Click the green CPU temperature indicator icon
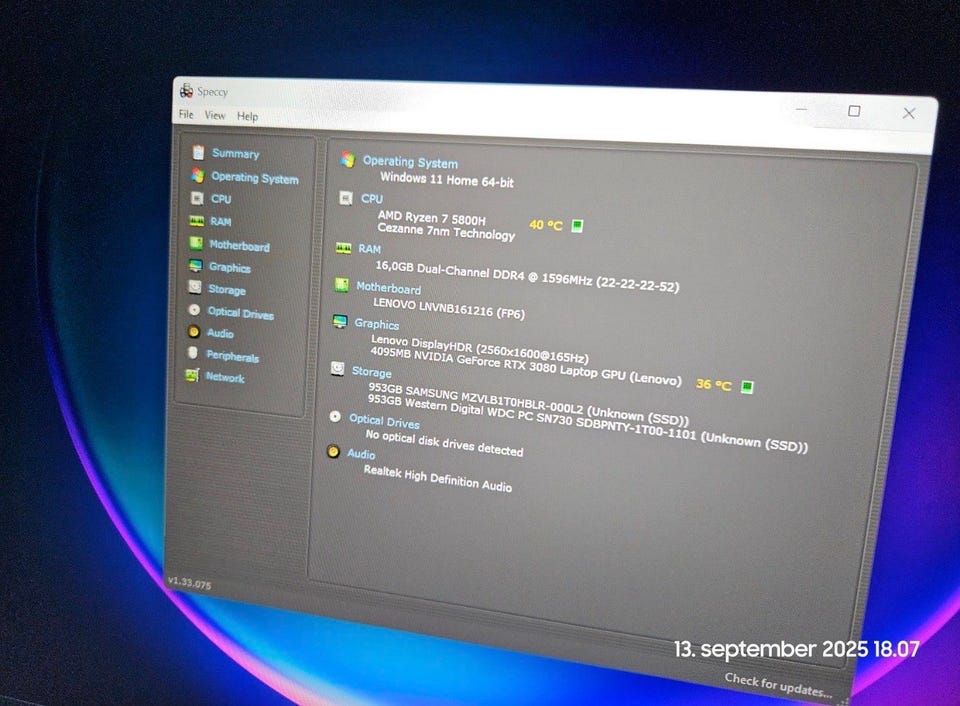The image size is (960, 706). pos(577,226)
